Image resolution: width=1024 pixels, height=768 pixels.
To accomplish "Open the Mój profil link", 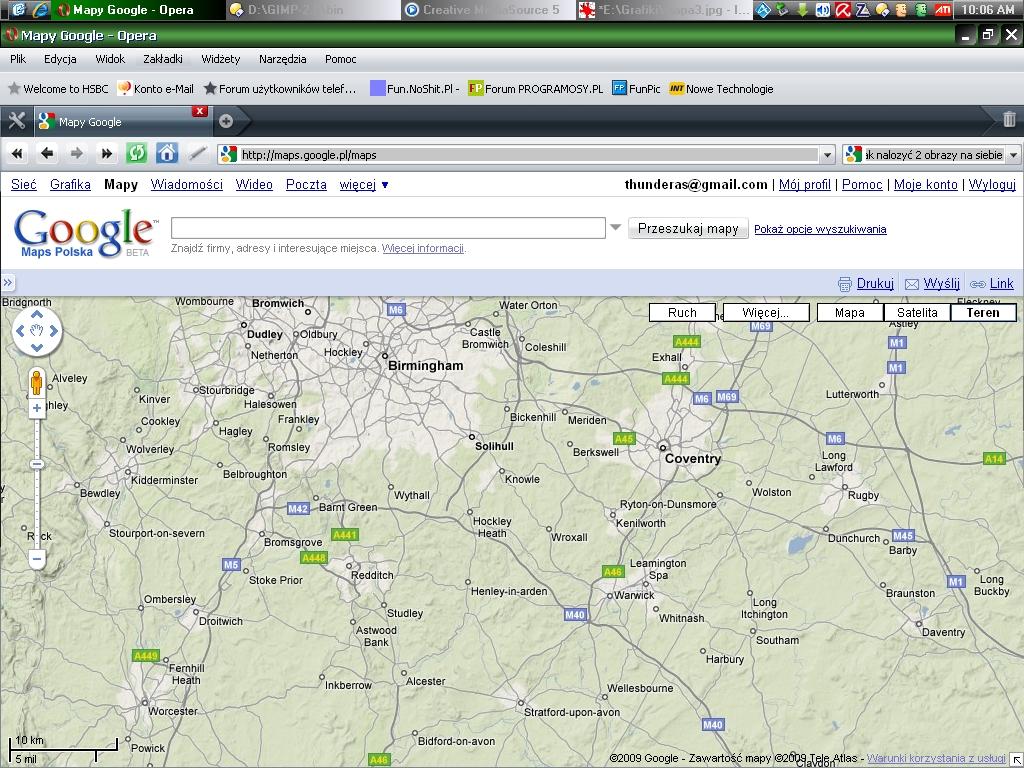I will tap(805, 184).
